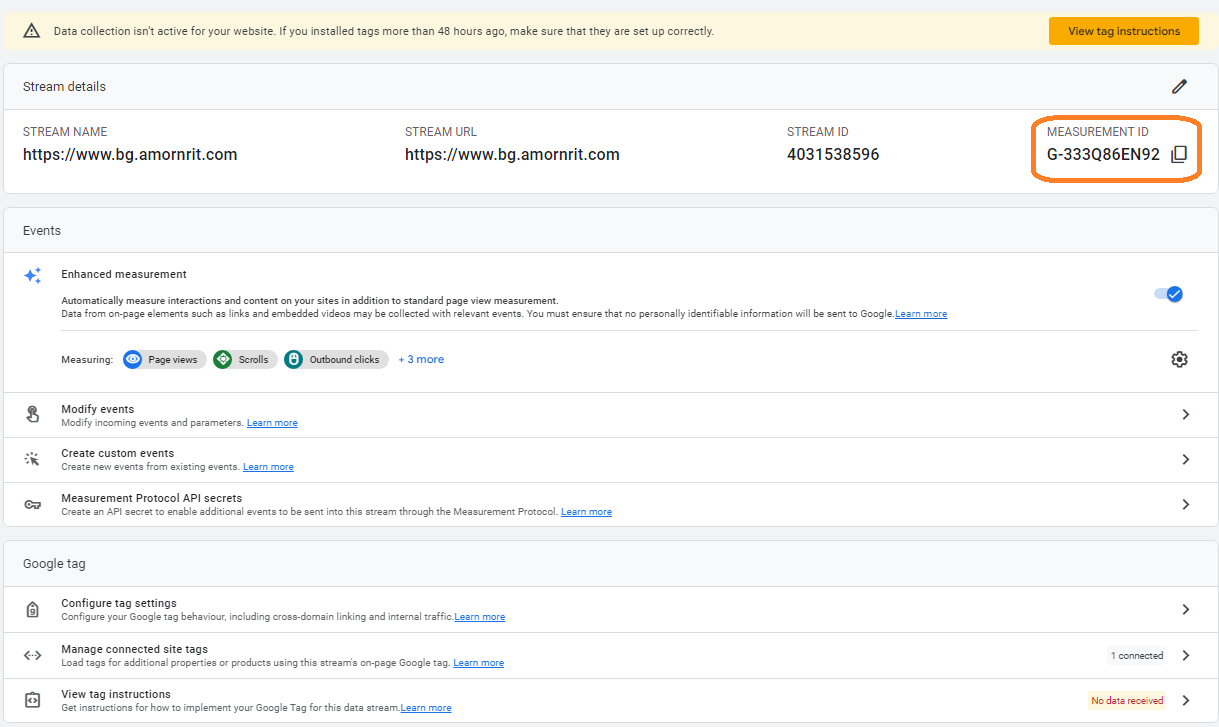Expand Configure tag settings chevron
Viewport: 1219px width, 727px height.
(x=1185, y=609)
